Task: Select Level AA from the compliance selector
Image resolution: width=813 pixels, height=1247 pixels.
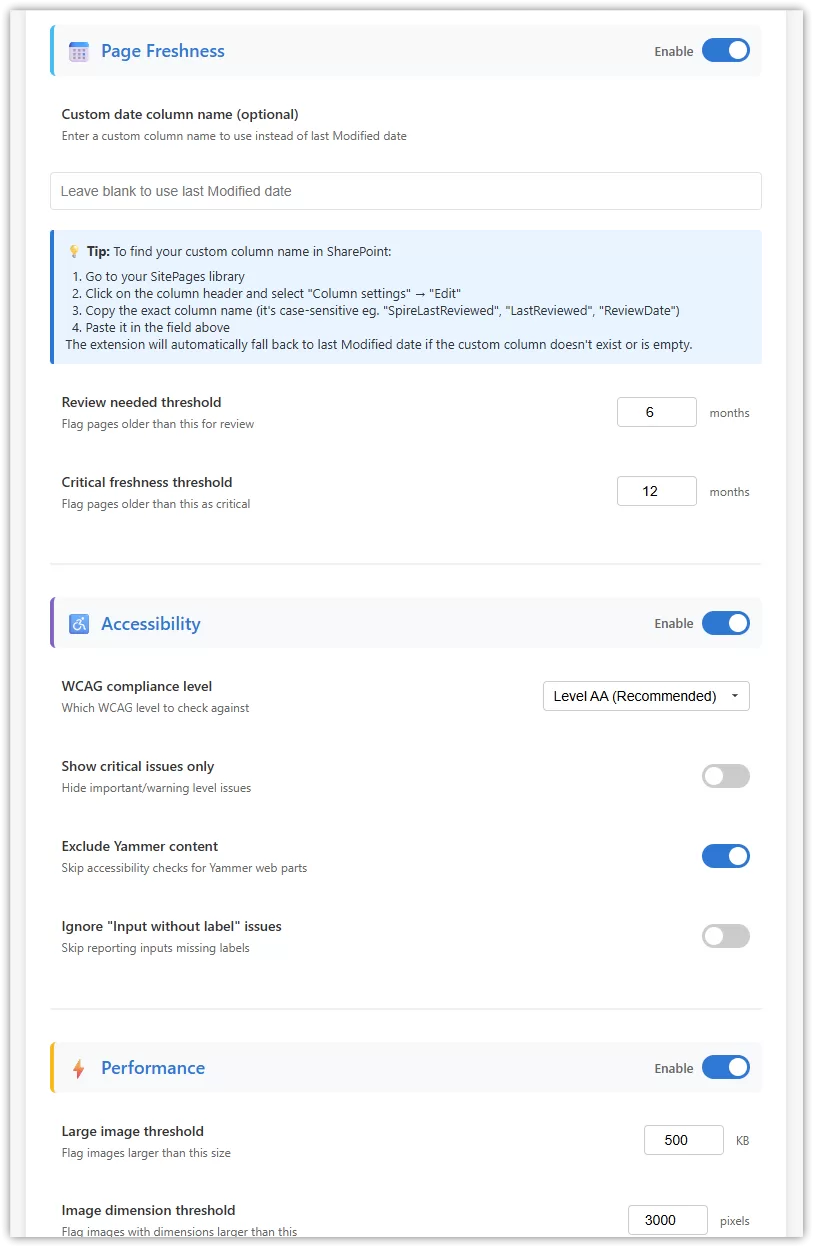Action: (x=646, y=695)
